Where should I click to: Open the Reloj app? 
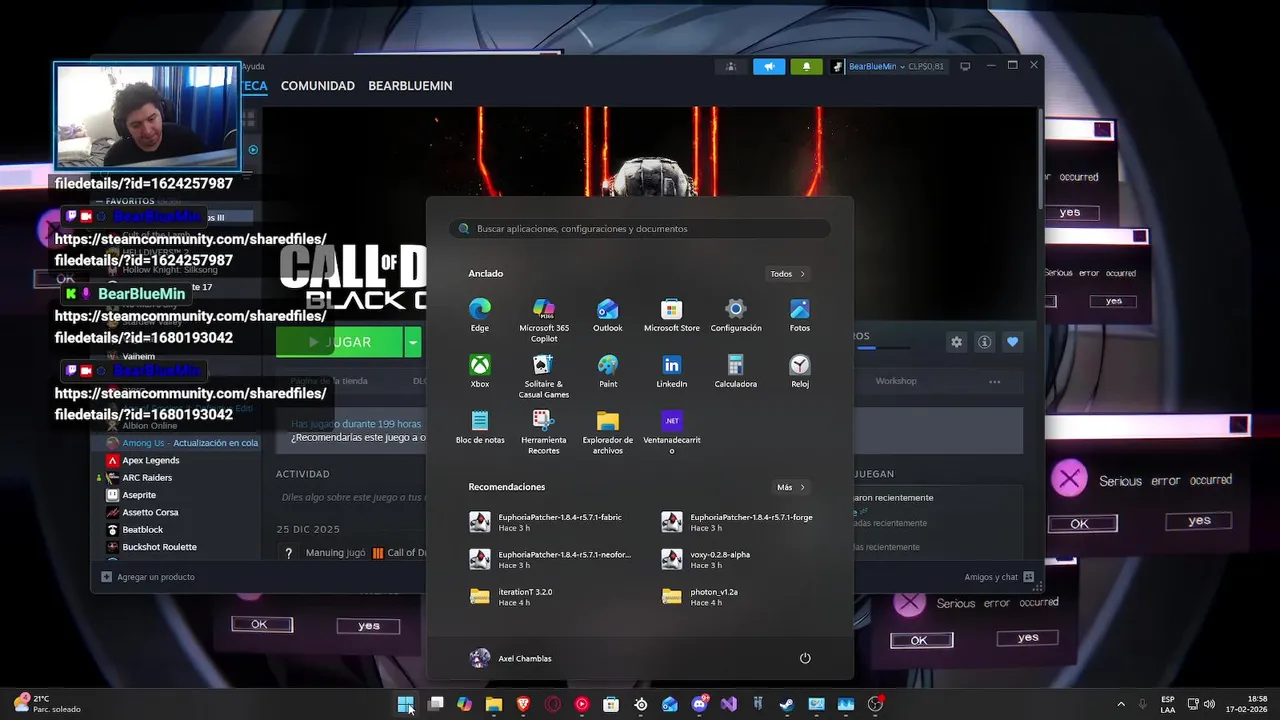(800, 372)
